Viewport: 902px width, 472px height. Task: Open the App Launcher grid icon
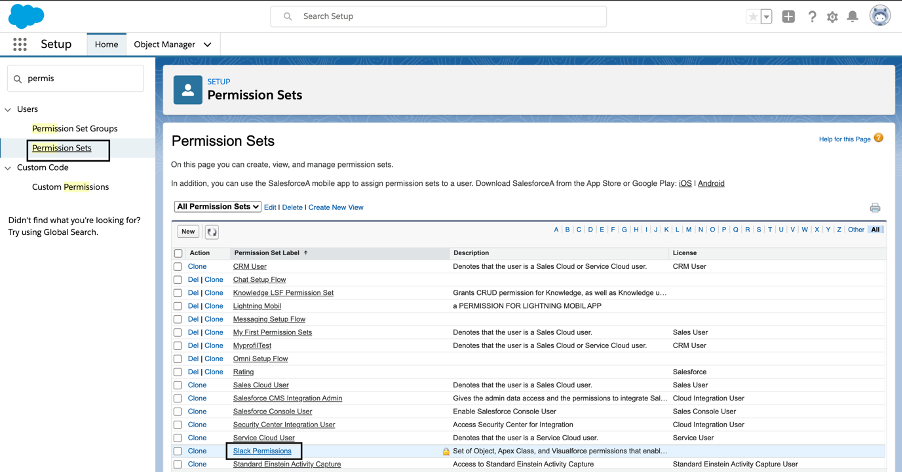coord(20,44)
